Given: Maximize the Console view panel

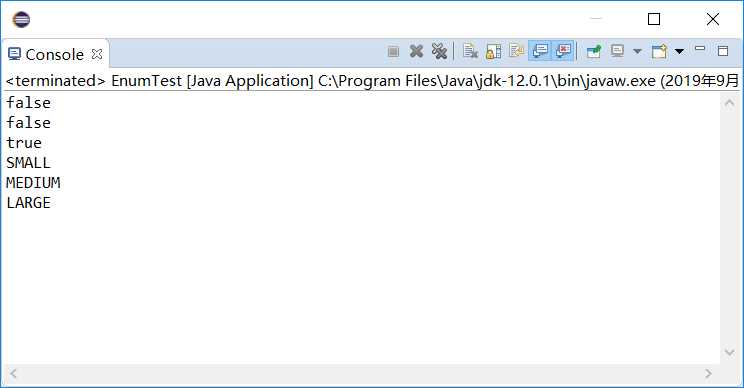Looking at the screenshot, I should pos(723,51).
